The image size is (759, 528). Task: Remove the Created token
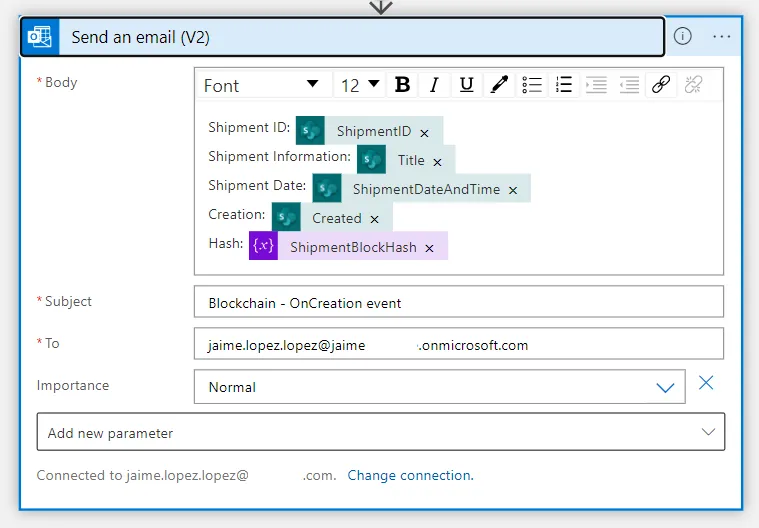[x=374, y=220]
